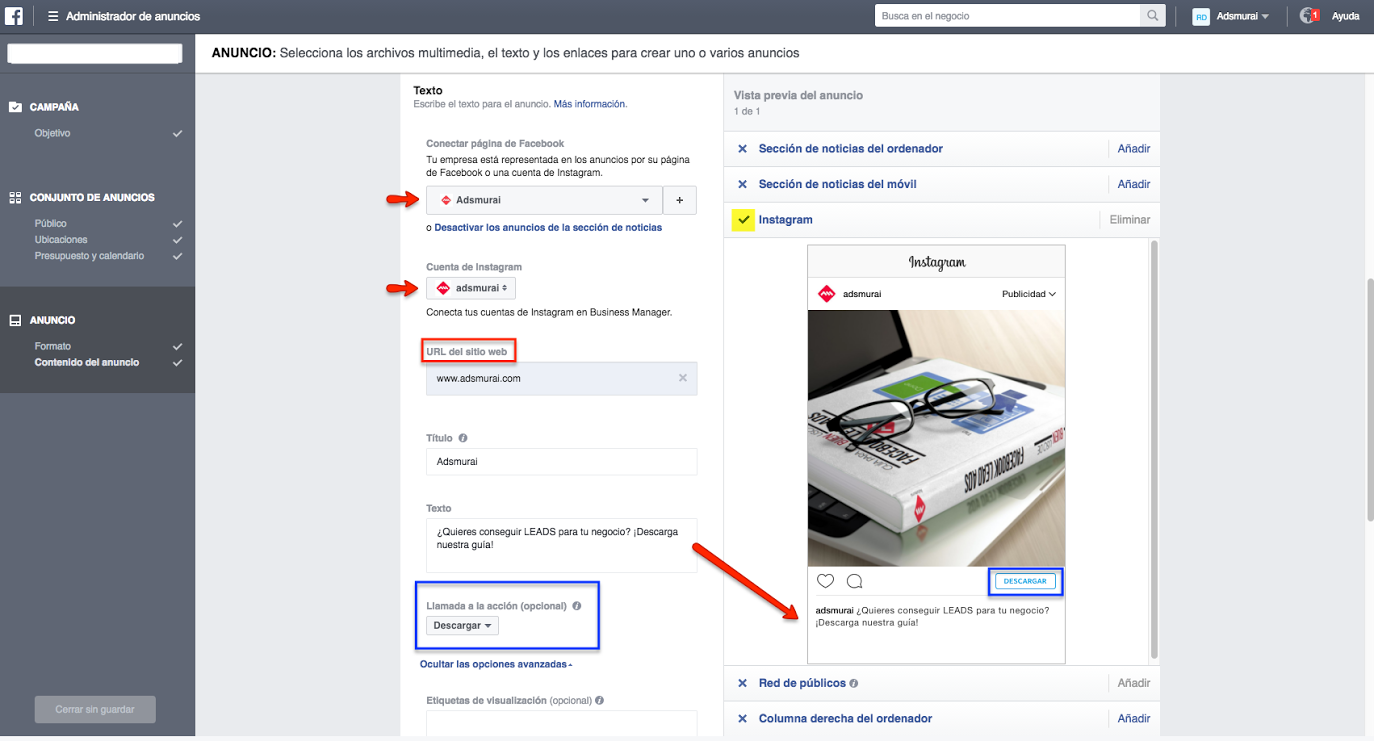
Task: Open the Cuenta de Instagram selector
Action: coord(470,287)
